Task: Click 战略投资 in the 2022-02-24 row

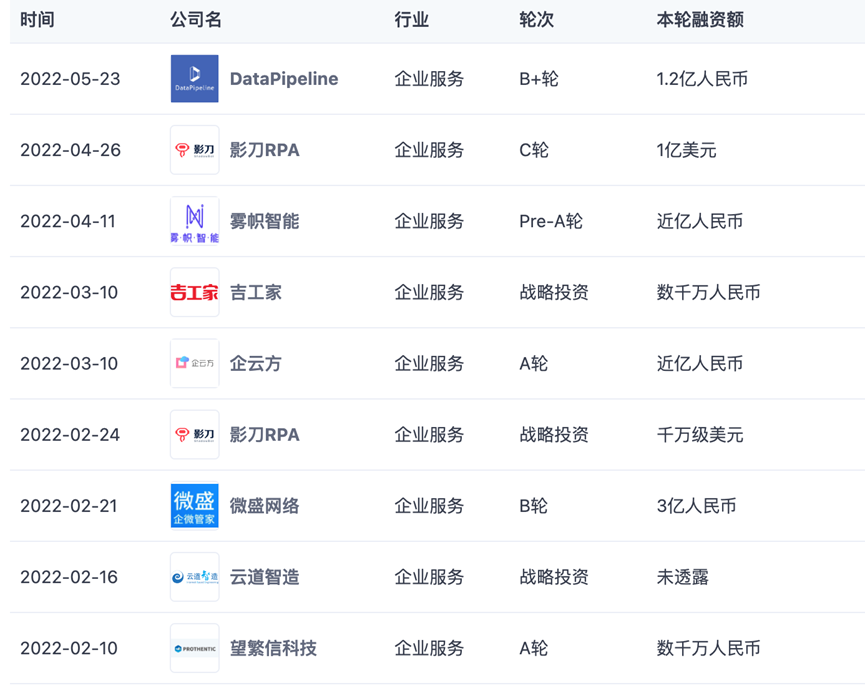Action: [x=554, y=435]
